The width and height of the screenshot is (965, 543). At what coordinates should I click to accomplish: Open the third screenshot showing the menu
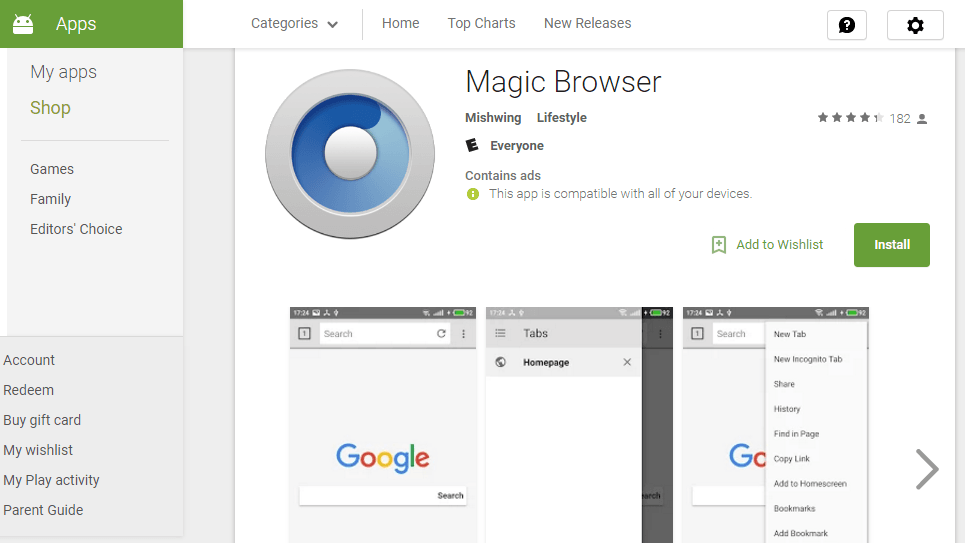776,425
